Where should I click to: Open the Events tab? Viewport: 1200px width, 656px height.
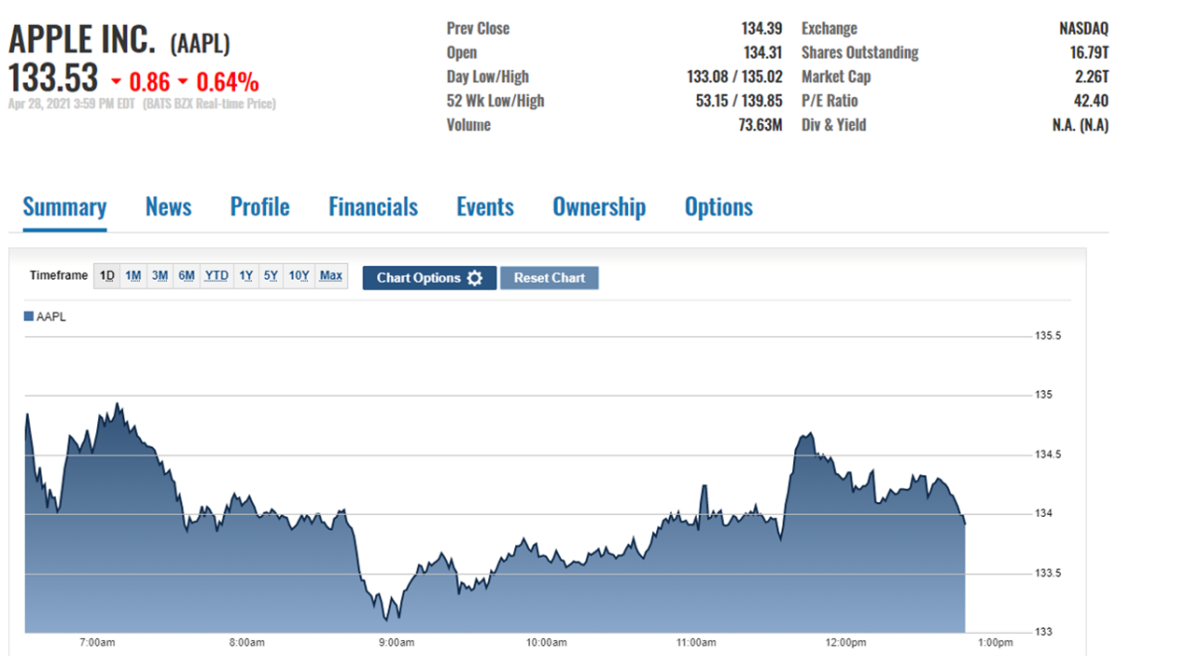pos(485,207)
